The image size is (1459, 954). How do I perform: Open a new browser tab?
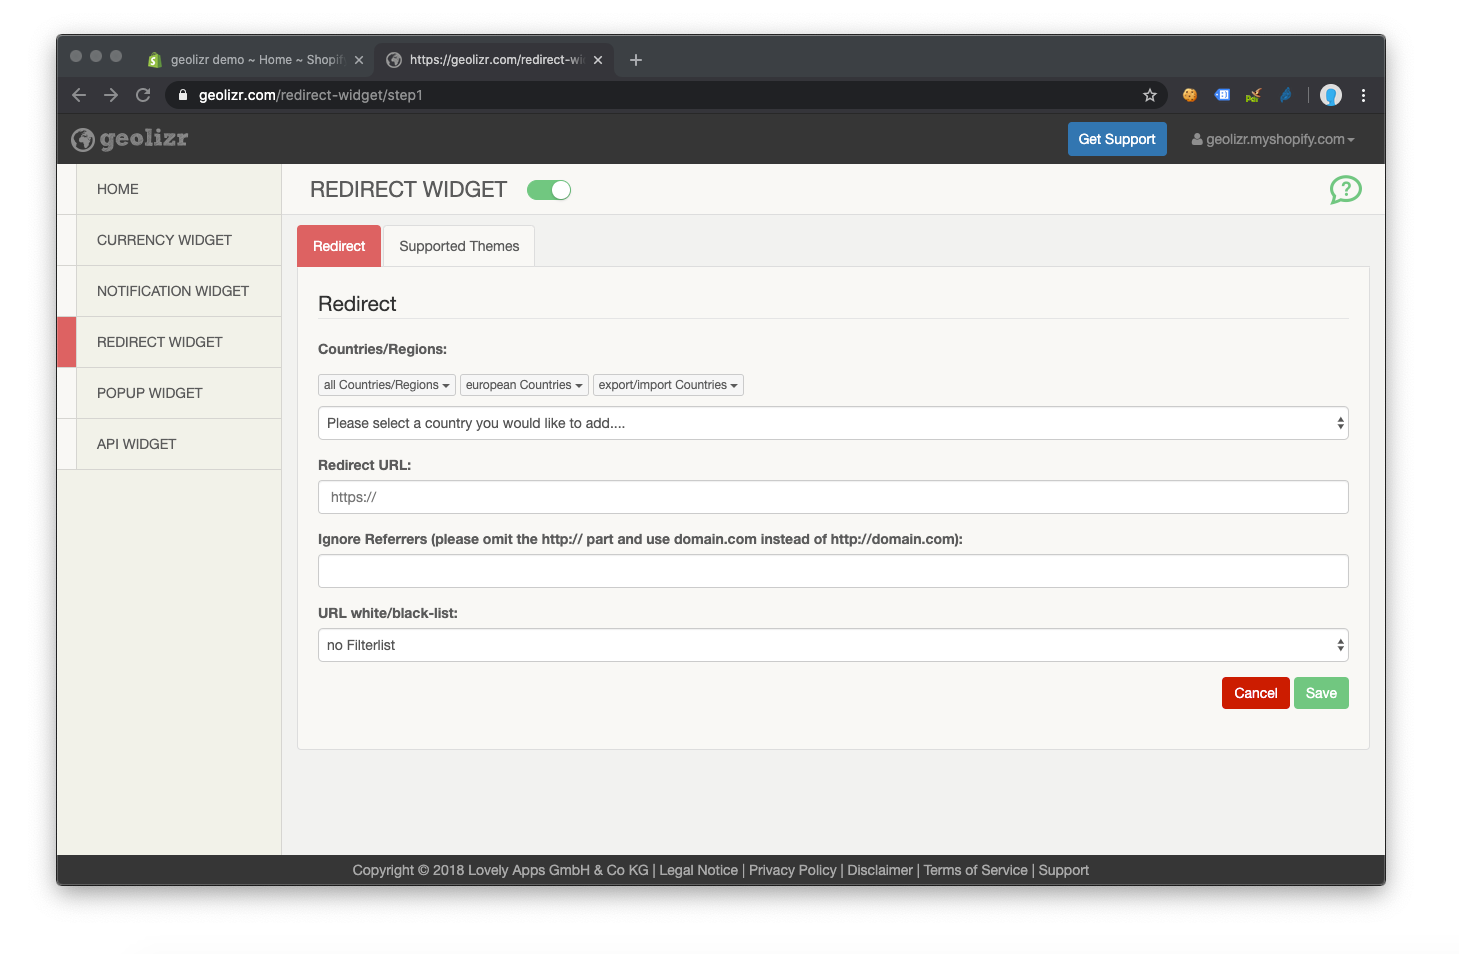635,60
